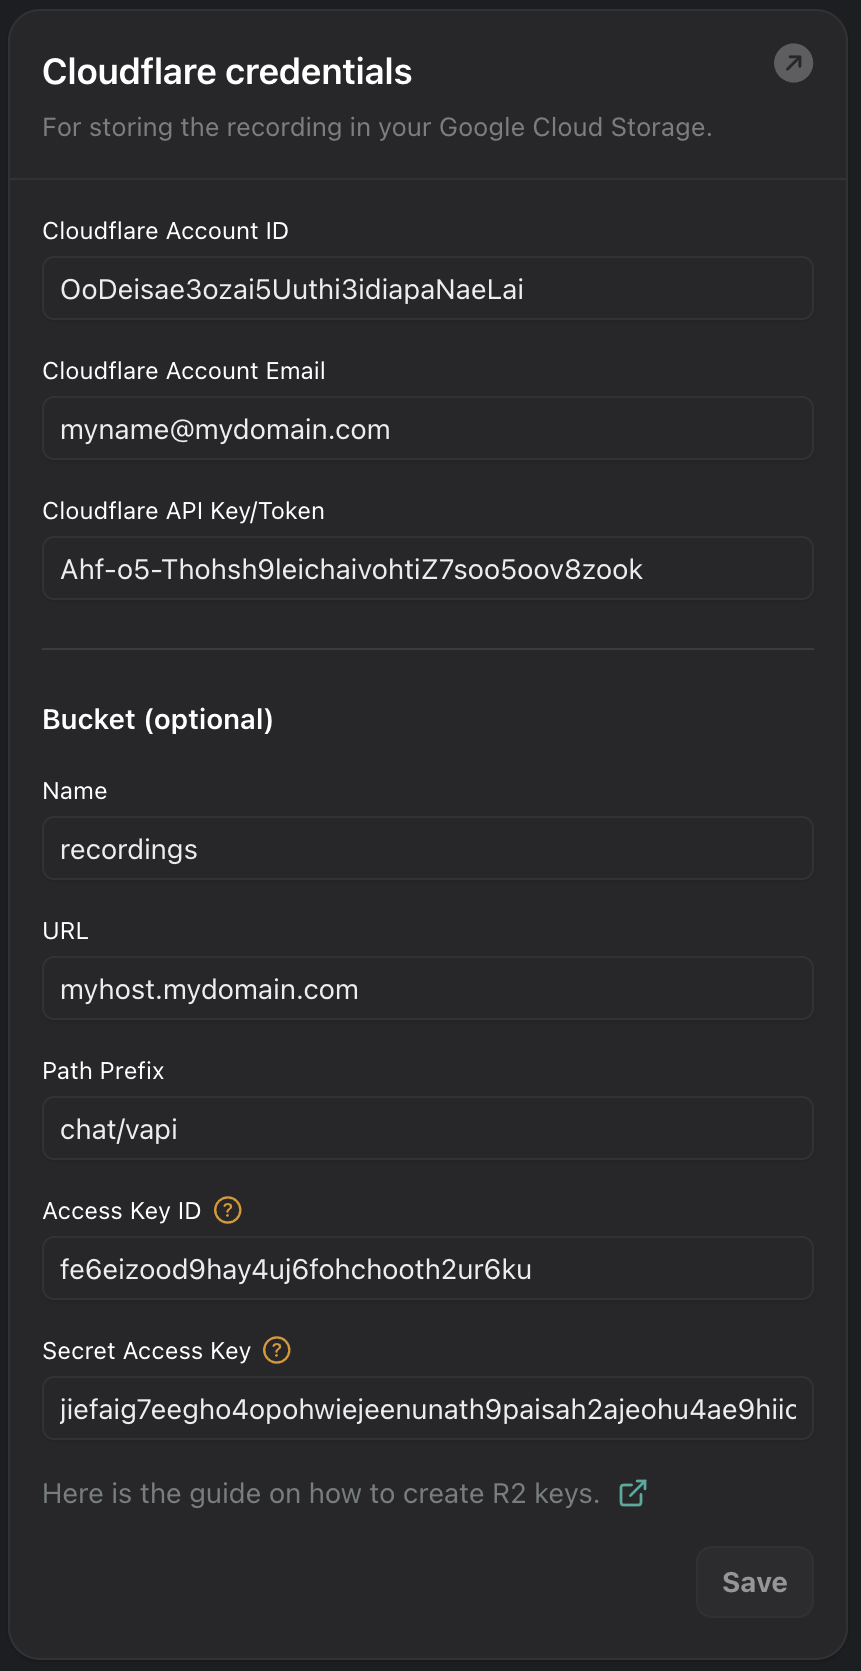Click the Access Key ID help icon
Viewport: 861px width, 1671px height.
228,1210
